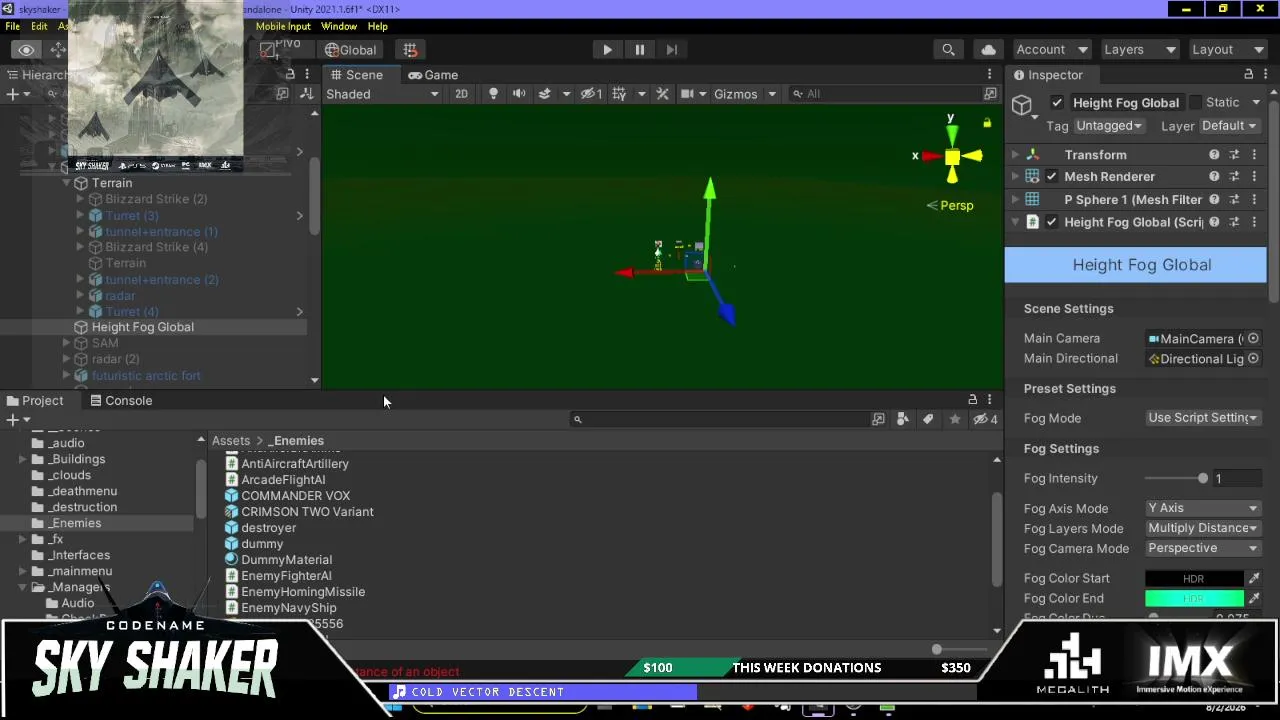
Task: Open the Fog Axis Mode dropdown
Action: pyautogui.click(x=1203, y=508)
